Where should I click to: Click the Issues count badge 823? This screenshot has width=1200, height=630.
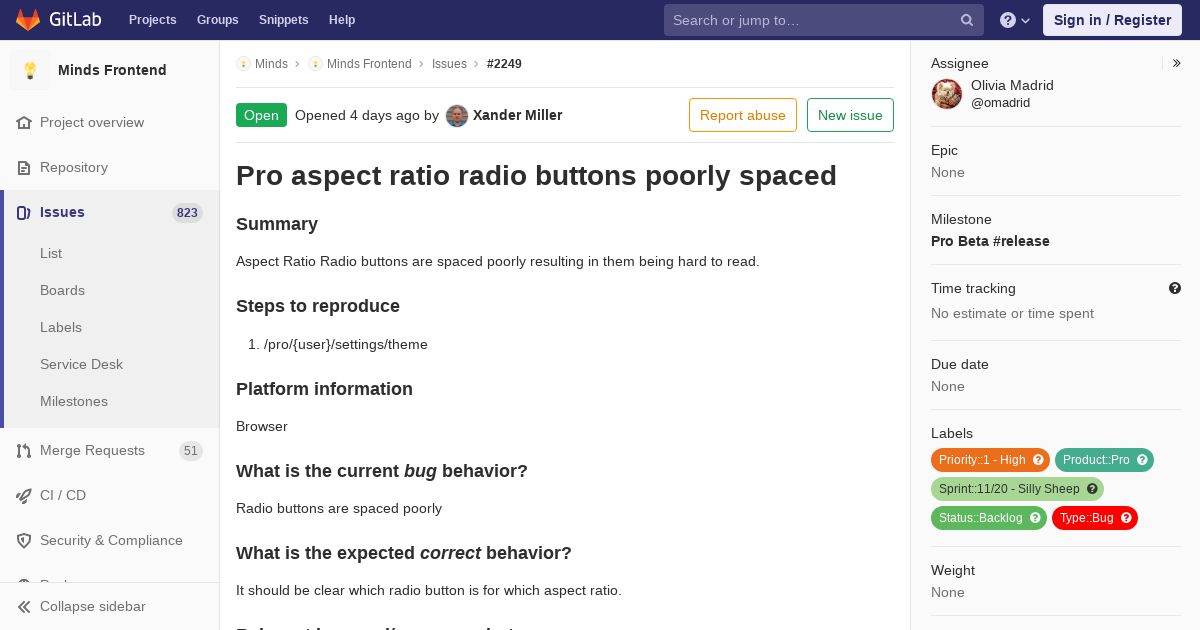click(187, 212)
